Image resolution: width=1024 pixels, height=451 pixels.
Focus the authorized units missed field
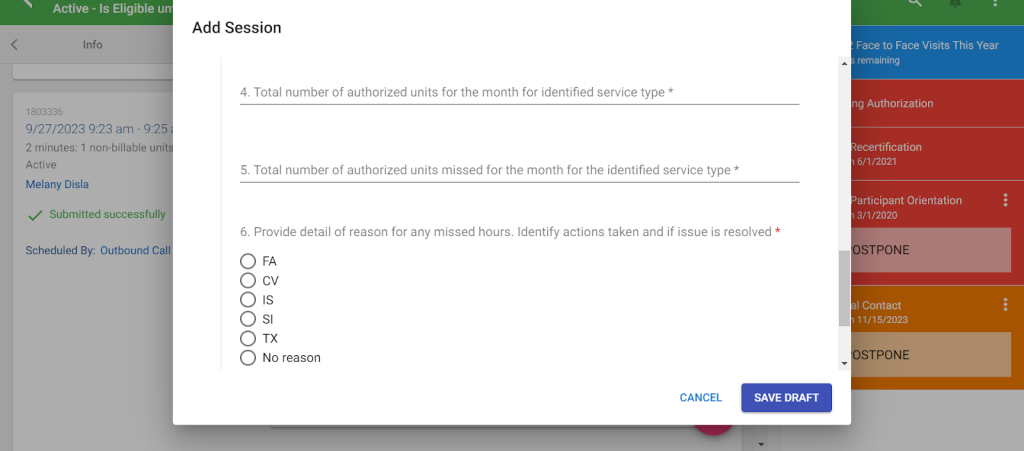(519, 171)
